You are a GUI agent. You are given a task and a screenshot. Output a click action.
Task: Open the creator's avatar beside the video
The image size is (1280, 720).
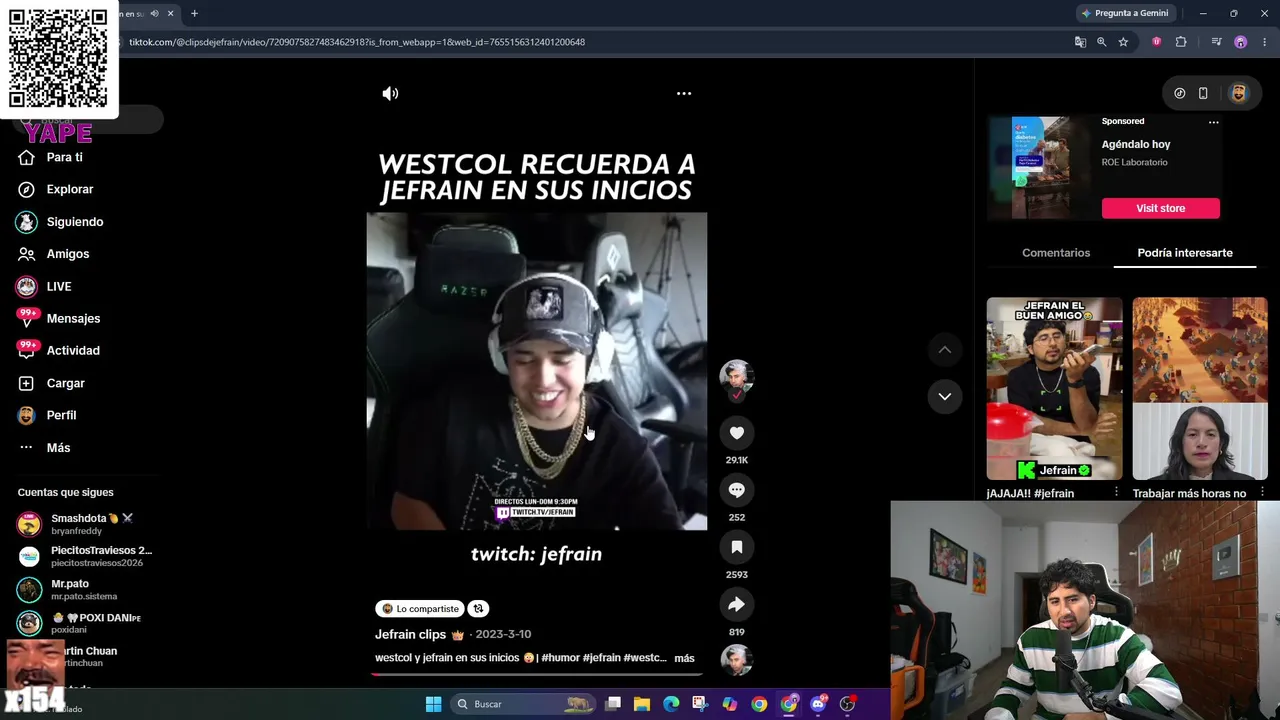(737, 377)
